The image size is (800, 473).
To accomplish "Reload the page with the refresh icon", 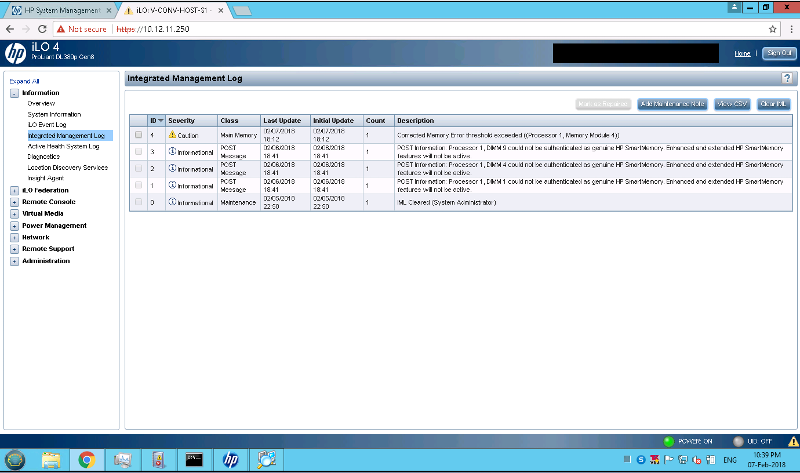I will (42, 29).
